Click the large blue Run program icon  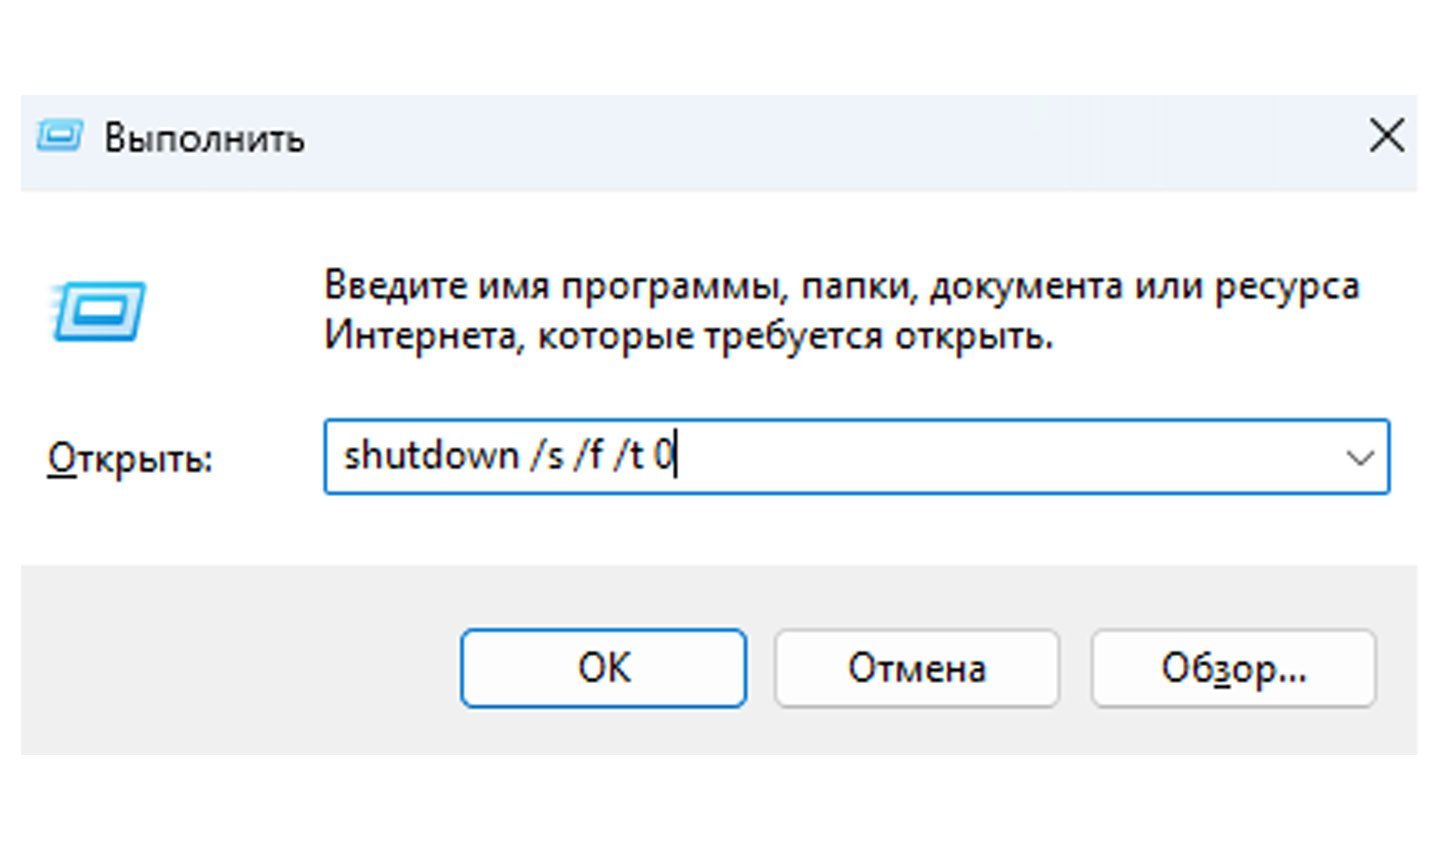click(98, 312)
